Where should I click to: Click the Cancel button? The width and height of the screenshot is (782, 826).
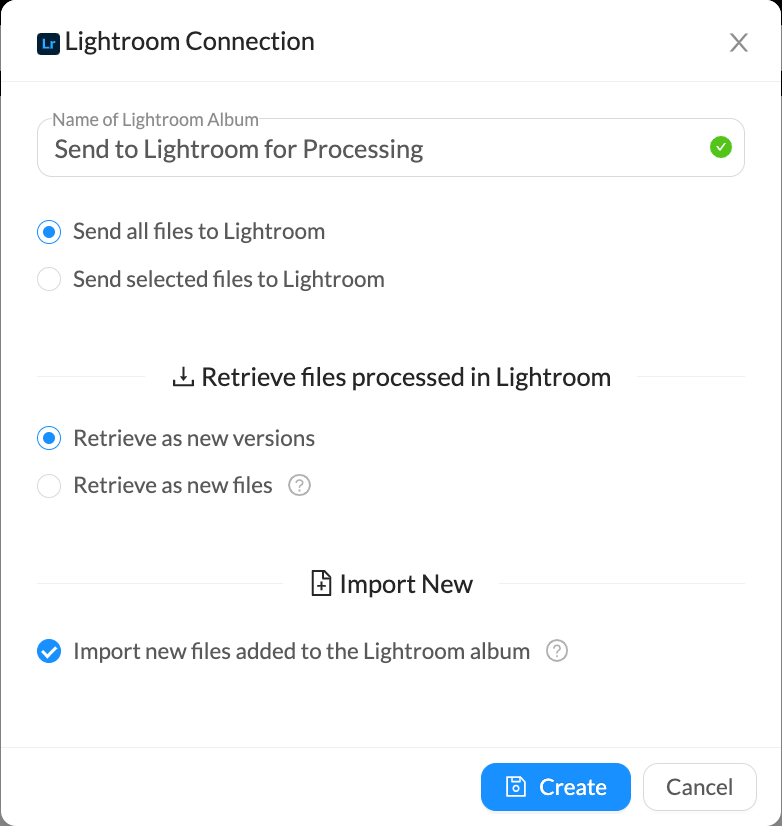(699, 787)
